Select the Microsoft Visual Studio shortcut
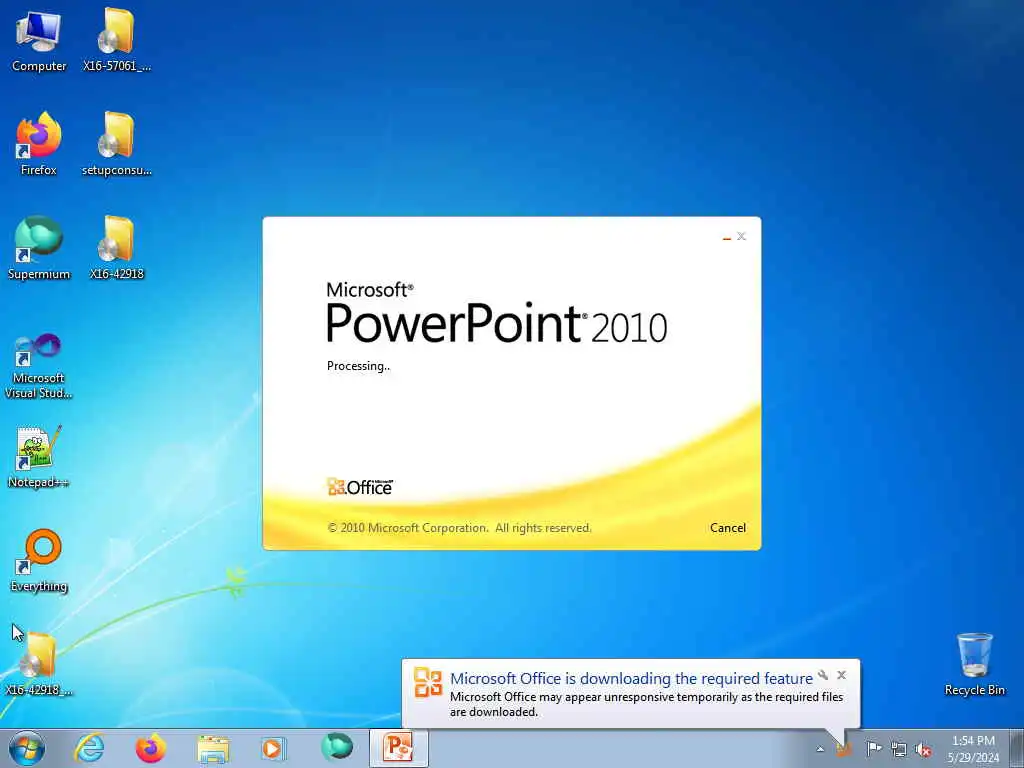Image resolution: width=1024 pixels, height=768 pixels. point(39,366)
